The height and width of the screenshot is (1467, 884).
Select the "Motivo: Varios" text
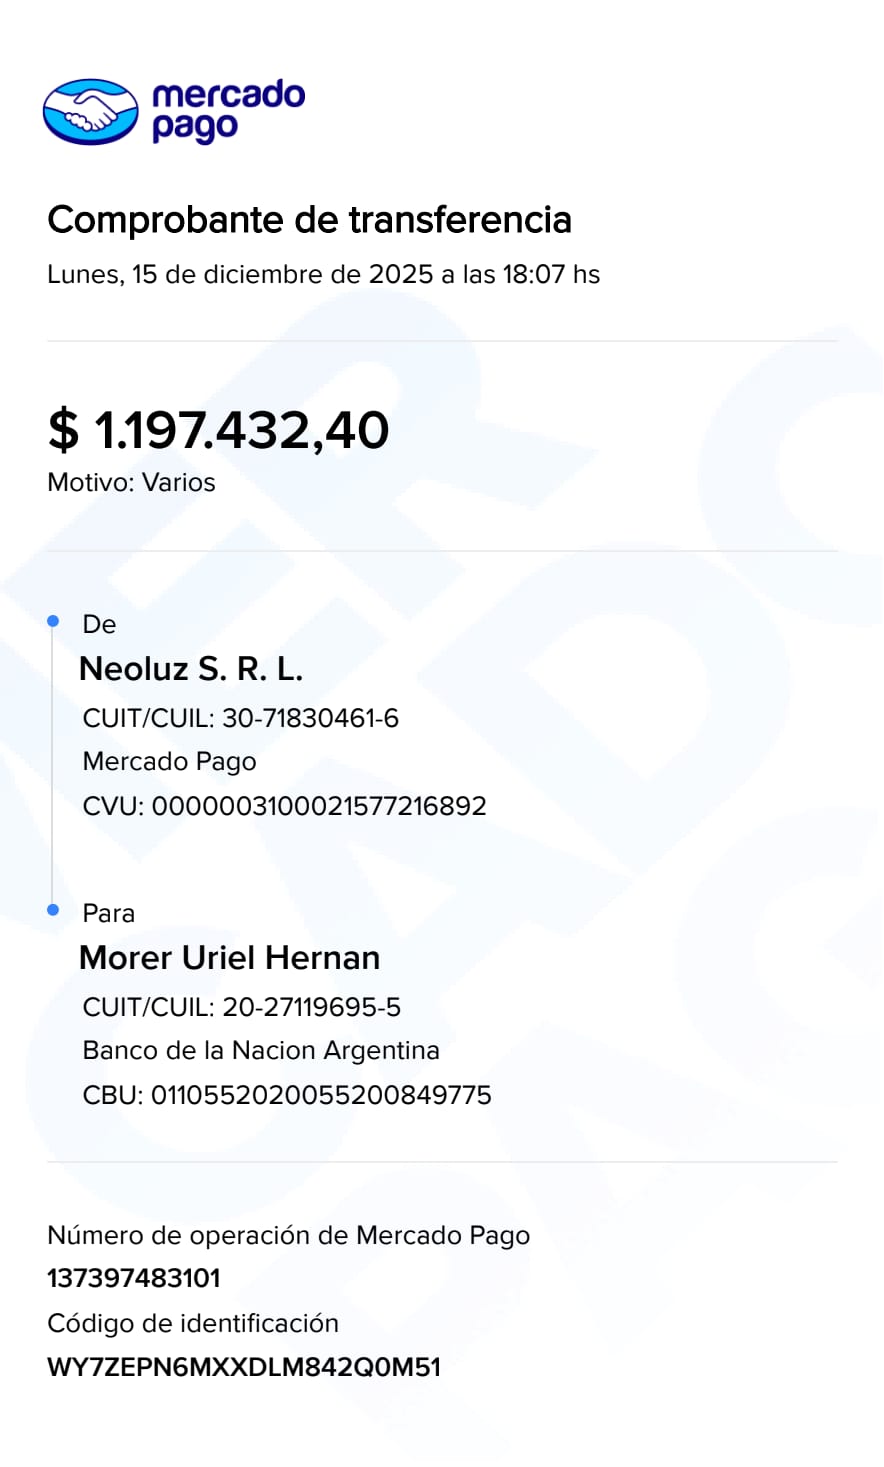click(x=131, y=482)
